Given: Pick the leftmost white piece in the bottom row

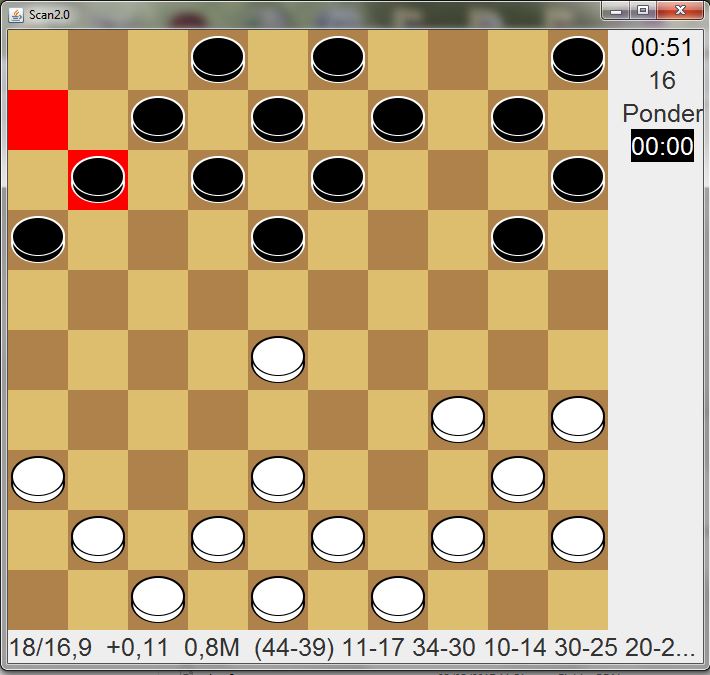Looking at the screenshot, I should click(158, 599).
